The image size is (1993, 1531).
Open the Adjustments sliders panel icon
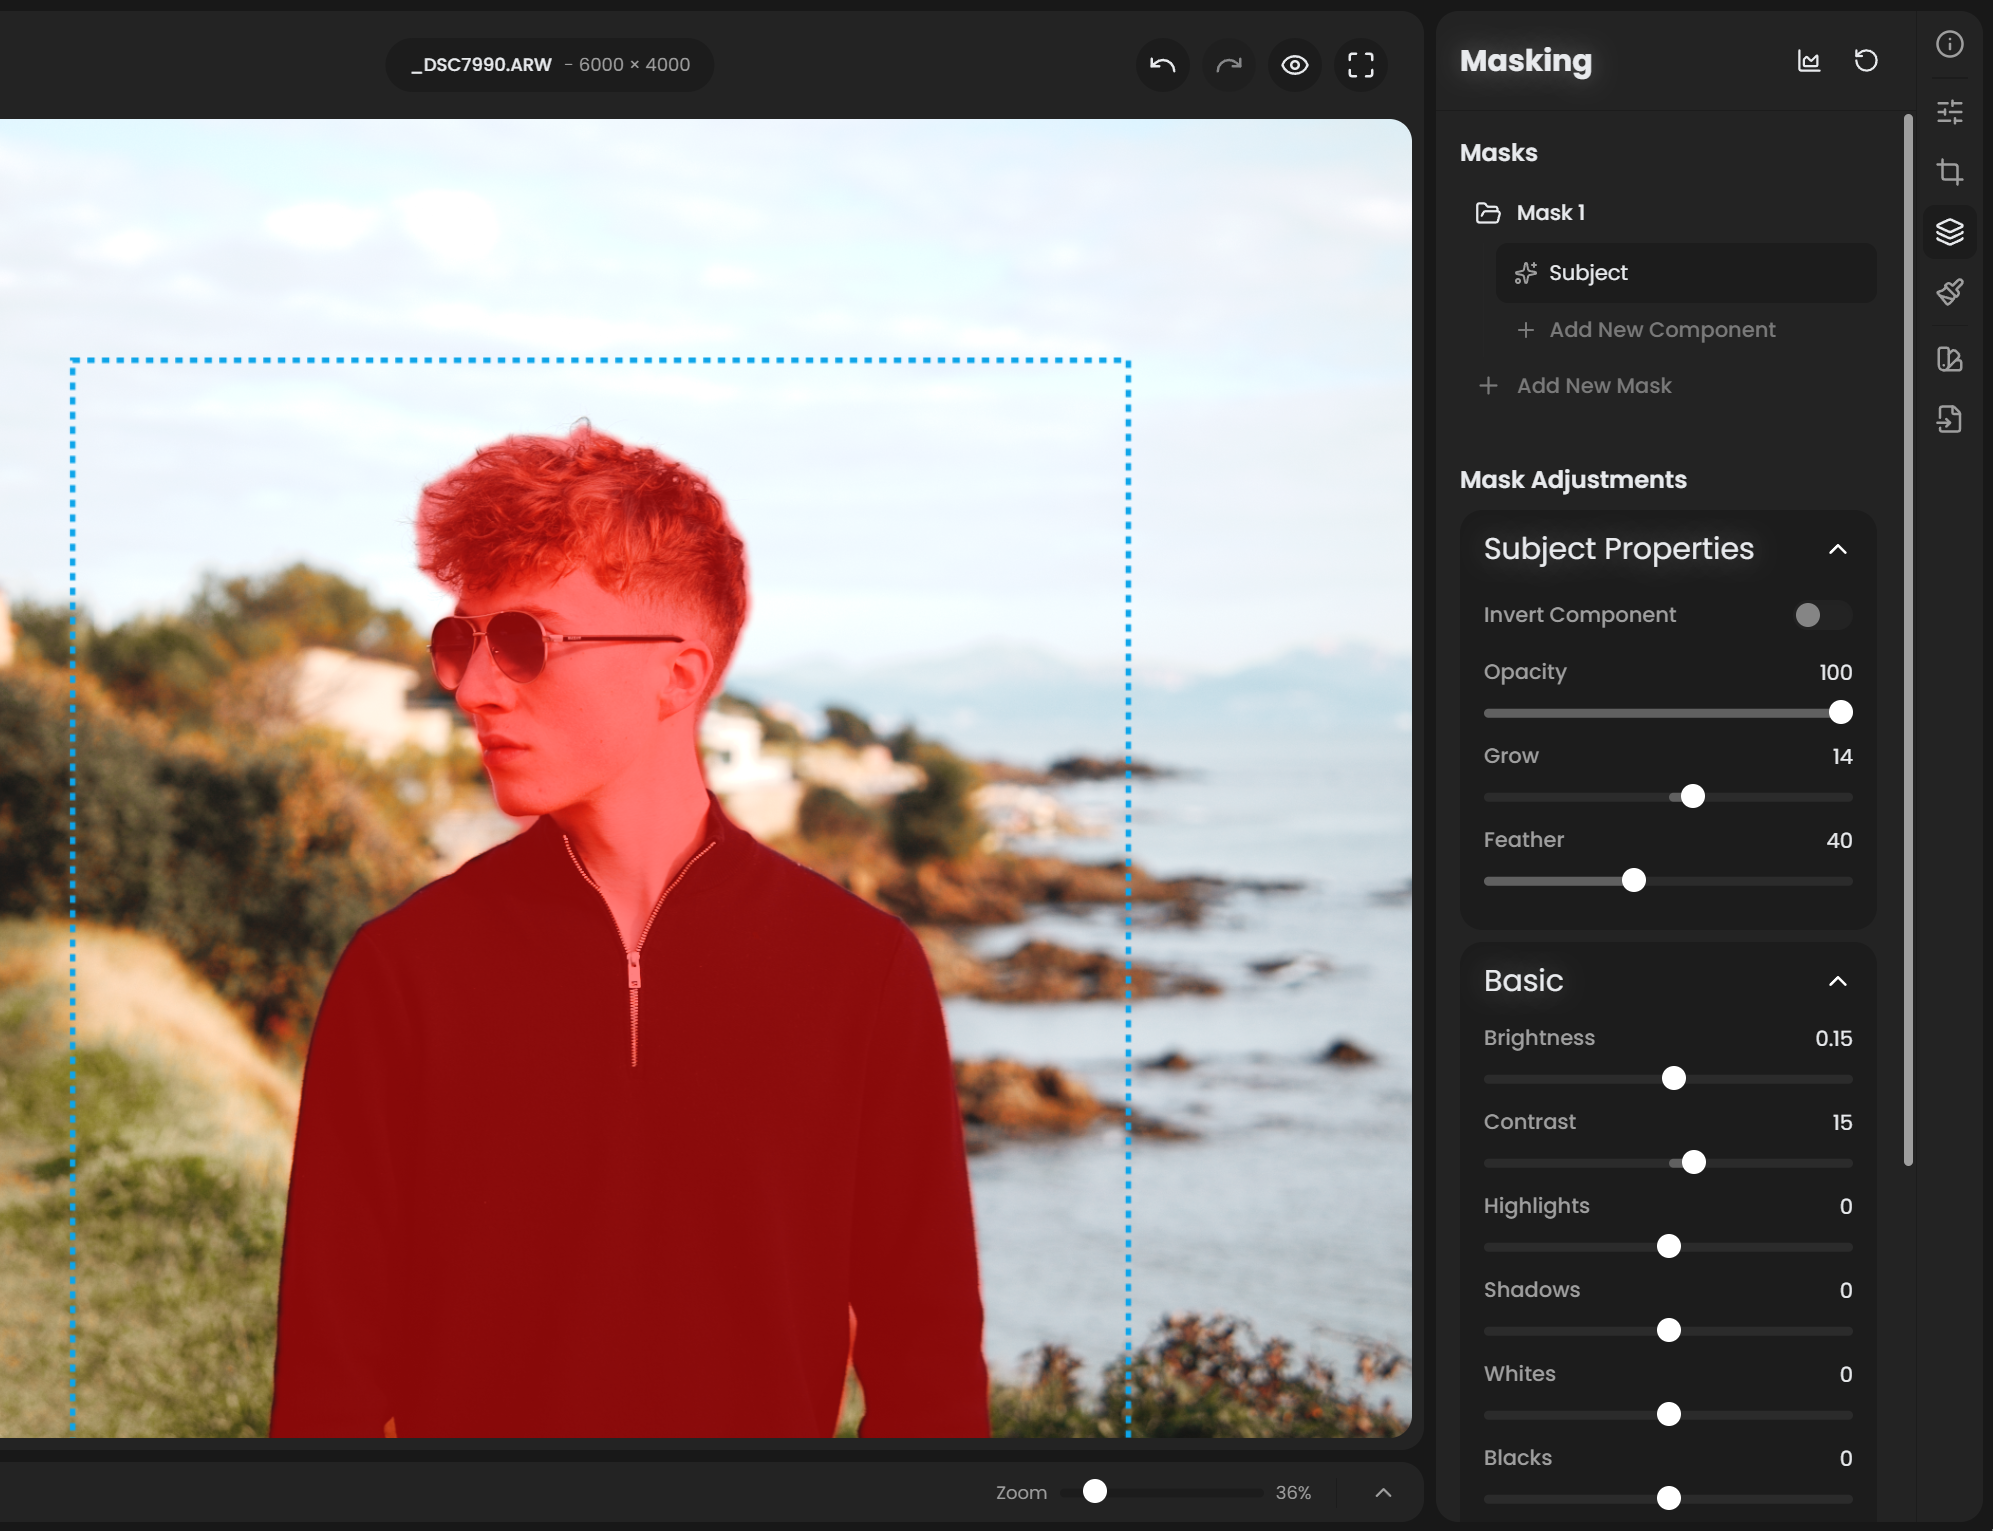1950,111
